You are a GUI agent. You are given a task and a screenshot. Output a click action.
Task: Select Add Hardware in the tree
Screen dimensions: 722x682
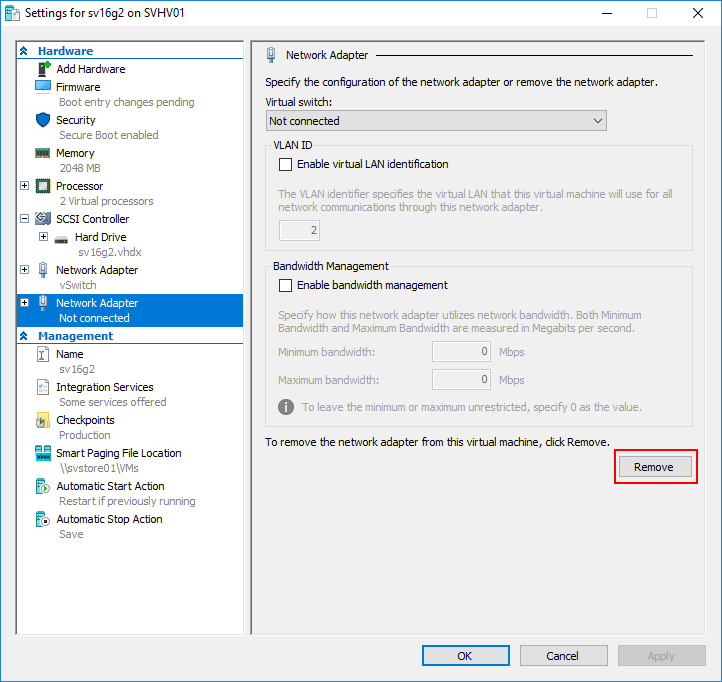click(91, 69)
